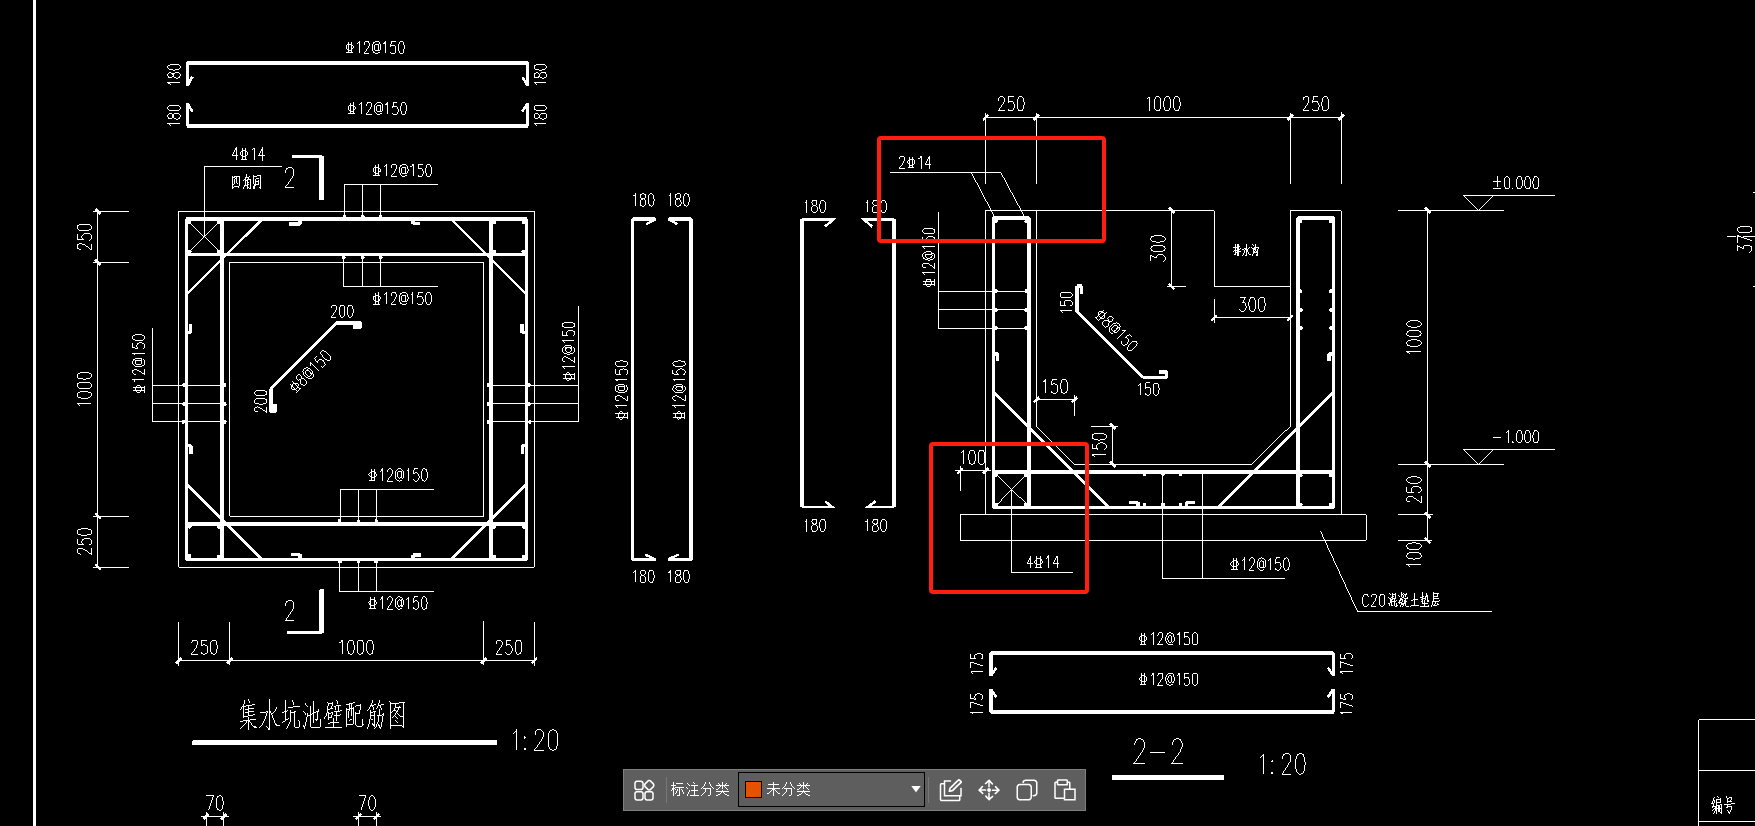Click the edit annotation pencil icon
Image resolution: width=1755 pixels, height=826 pixels.
point(951,790)
